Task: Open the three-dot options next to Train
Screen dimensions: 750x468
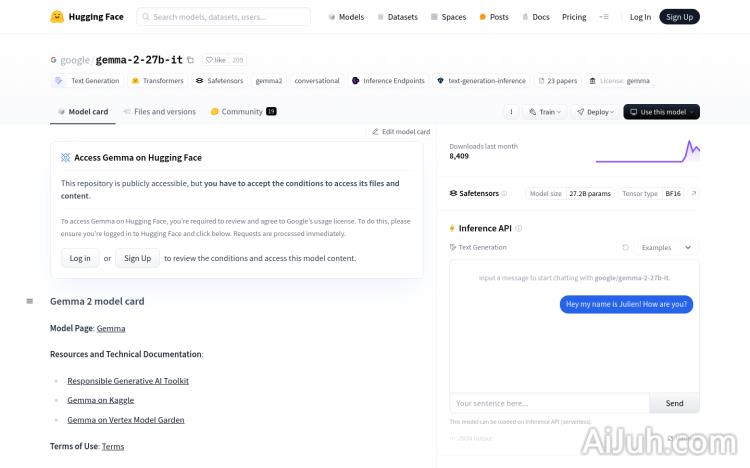Action: coord(511,112)
